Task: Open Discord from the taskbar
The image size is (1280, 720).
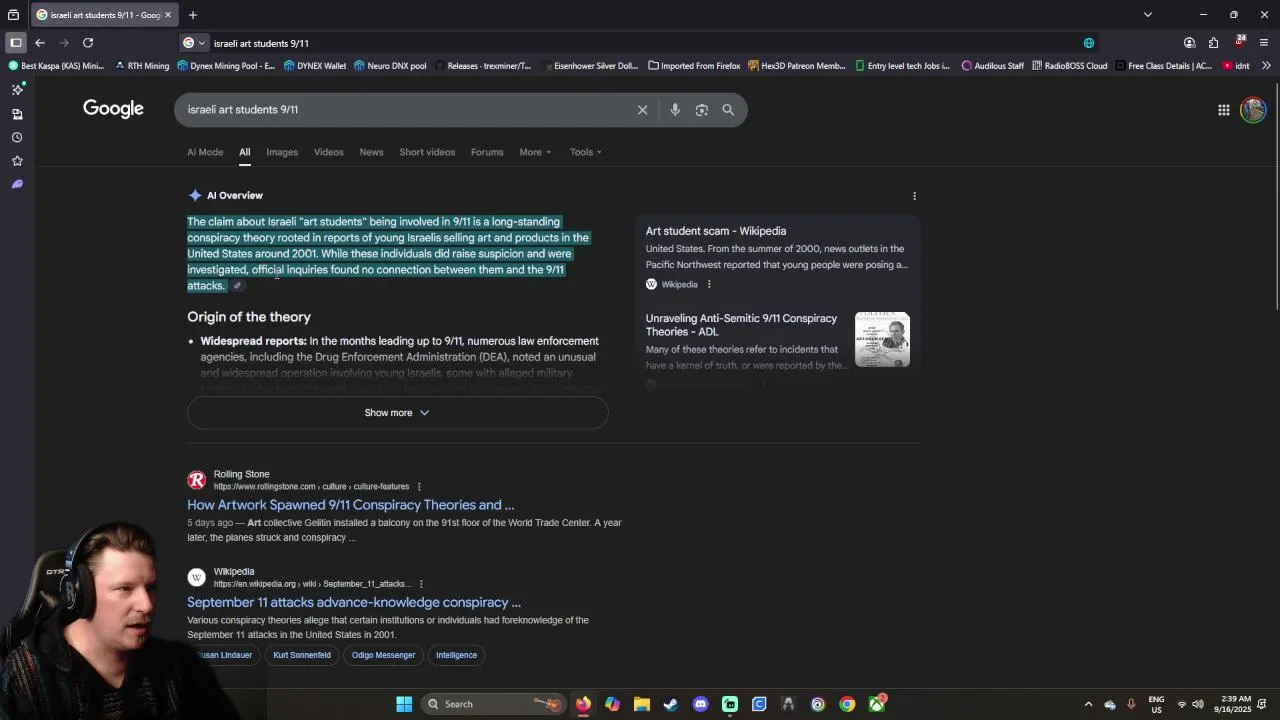Action: tap(700, 704)
